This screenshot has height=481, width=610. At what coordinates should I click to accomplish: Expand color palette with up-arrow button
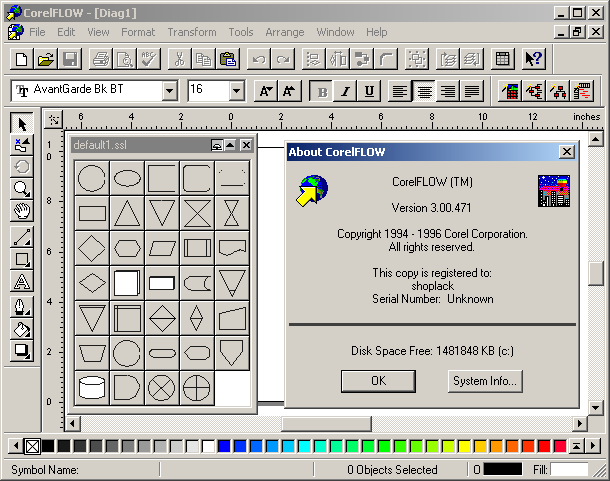pyautogui.click(x=576, y=446)
